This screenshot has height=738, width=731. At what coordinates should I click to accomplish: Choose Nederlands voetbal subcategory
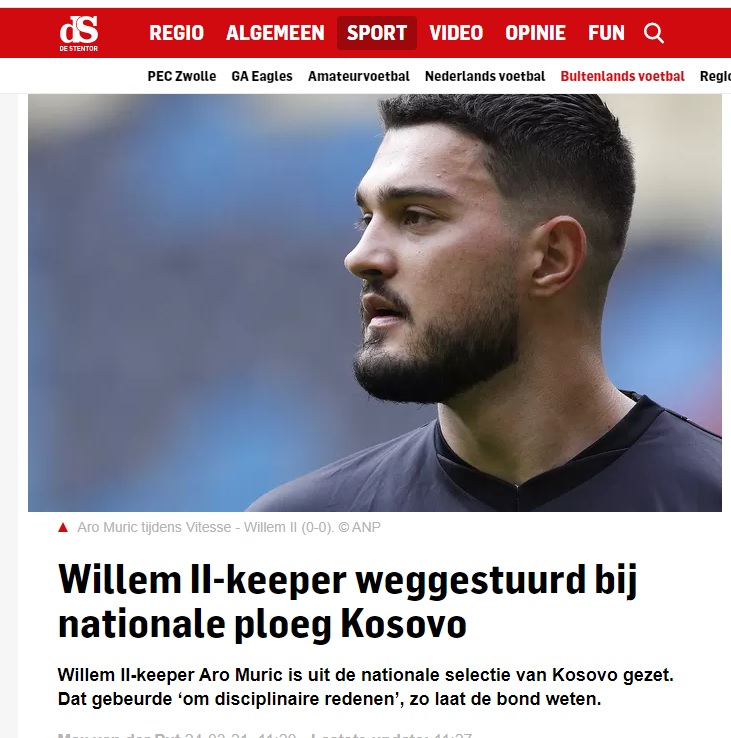485,76
